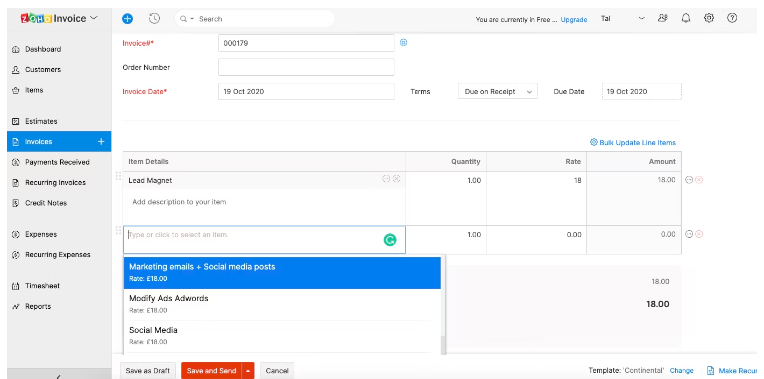The image size is (764, 379).
Task: Click the Reports chart sidebar icon
Action: pos(16,306)
